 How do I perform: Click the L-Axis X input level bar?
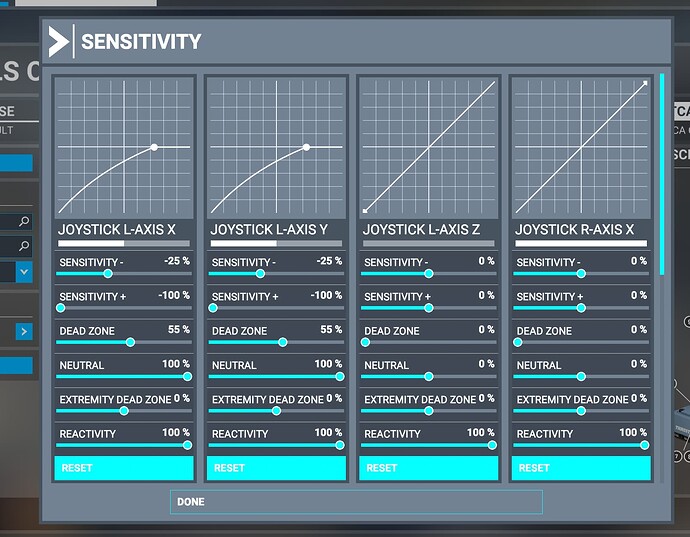[x=124, y=243]
